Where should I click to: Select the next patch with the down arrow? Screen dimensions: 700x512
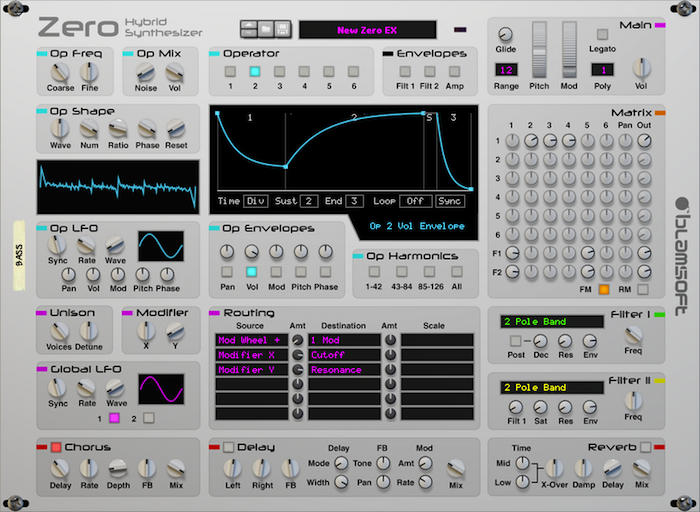(x=249, y=33)
